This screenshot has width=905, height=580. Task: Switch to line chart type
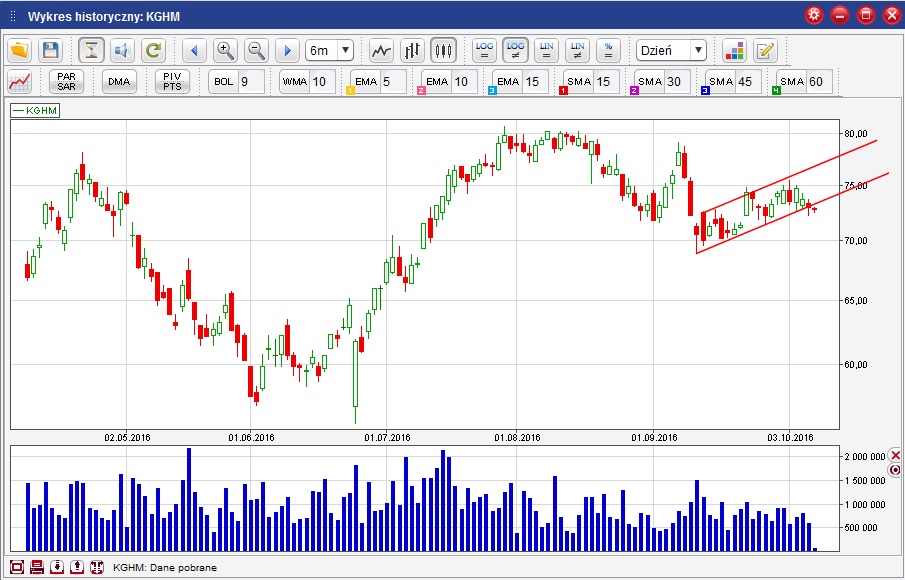click(x=381, y=50)
